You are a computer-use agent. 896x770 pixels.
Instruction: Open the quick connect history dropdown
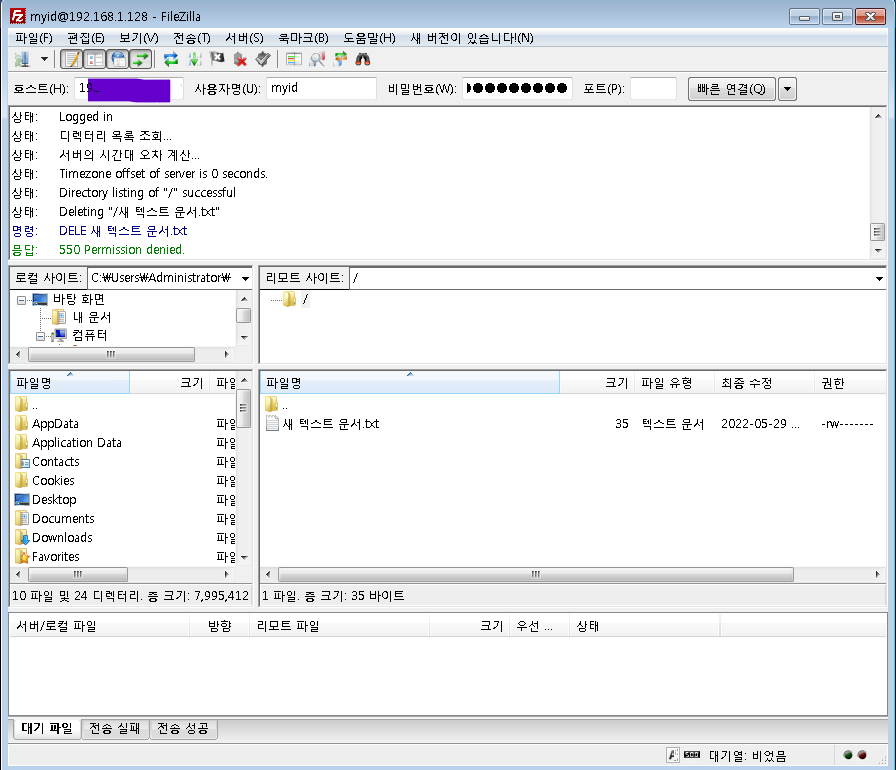787,89
